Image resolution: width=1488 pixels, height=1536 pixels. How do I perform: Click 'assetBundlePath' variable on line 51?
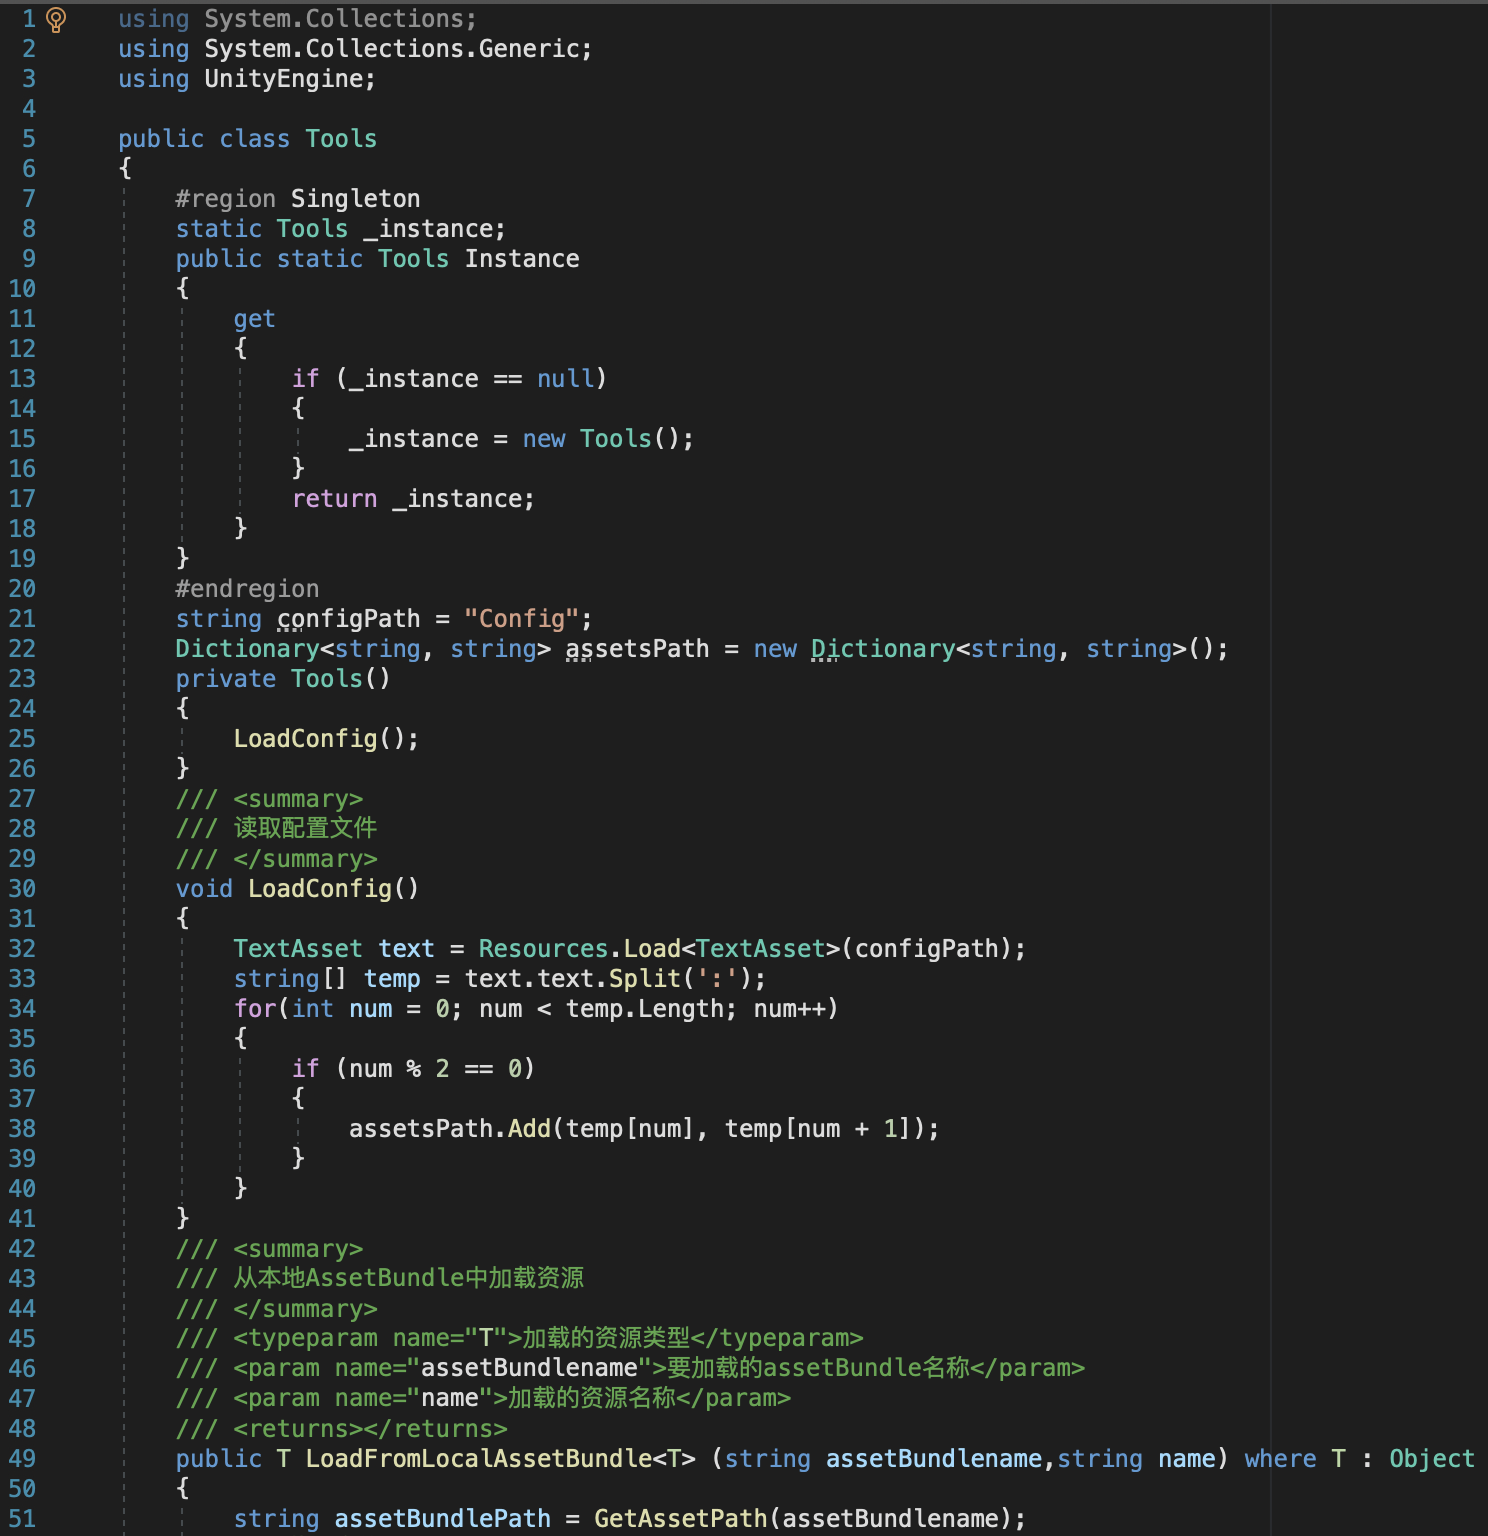[x=442, y=1519]
